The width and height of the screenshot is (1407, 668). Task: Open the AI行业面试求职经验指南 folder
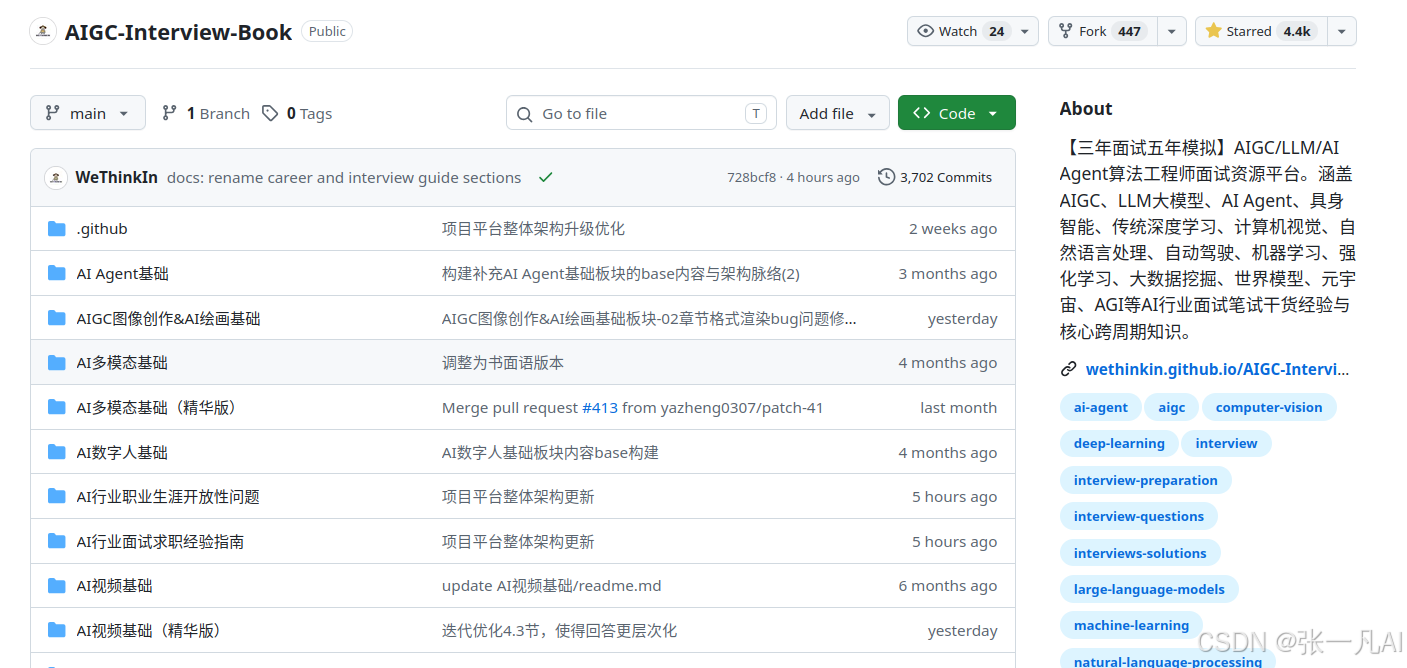coord(160,541)
